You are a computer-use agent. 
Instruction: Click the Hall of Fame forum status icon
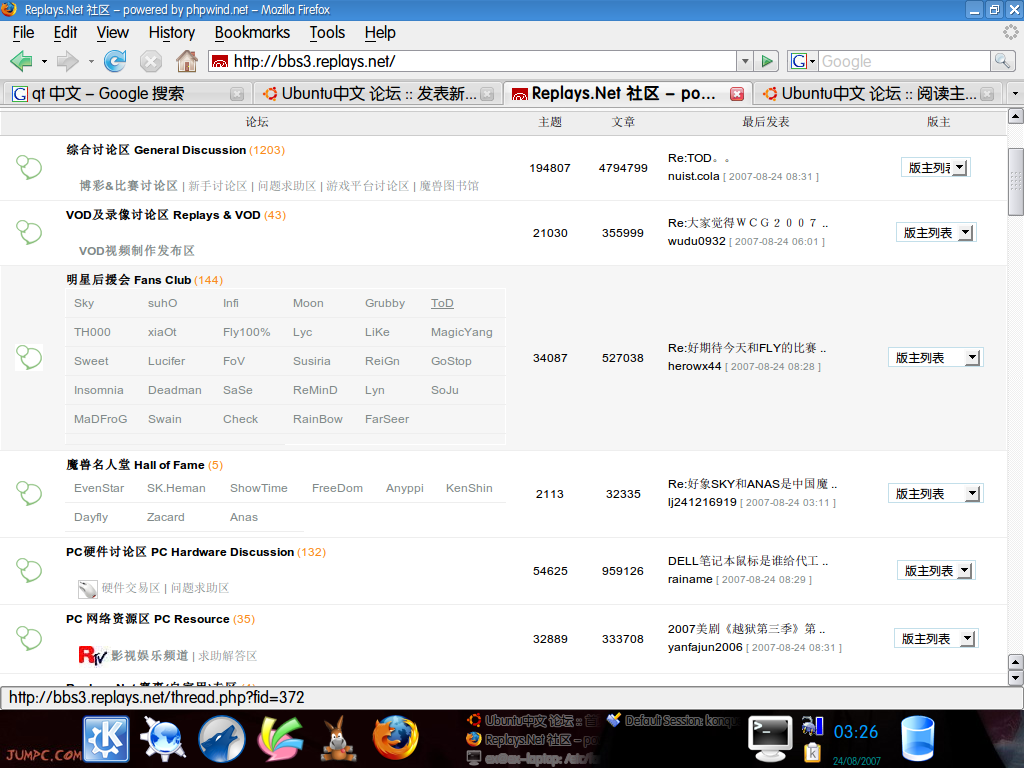click(x=29, y=493)
